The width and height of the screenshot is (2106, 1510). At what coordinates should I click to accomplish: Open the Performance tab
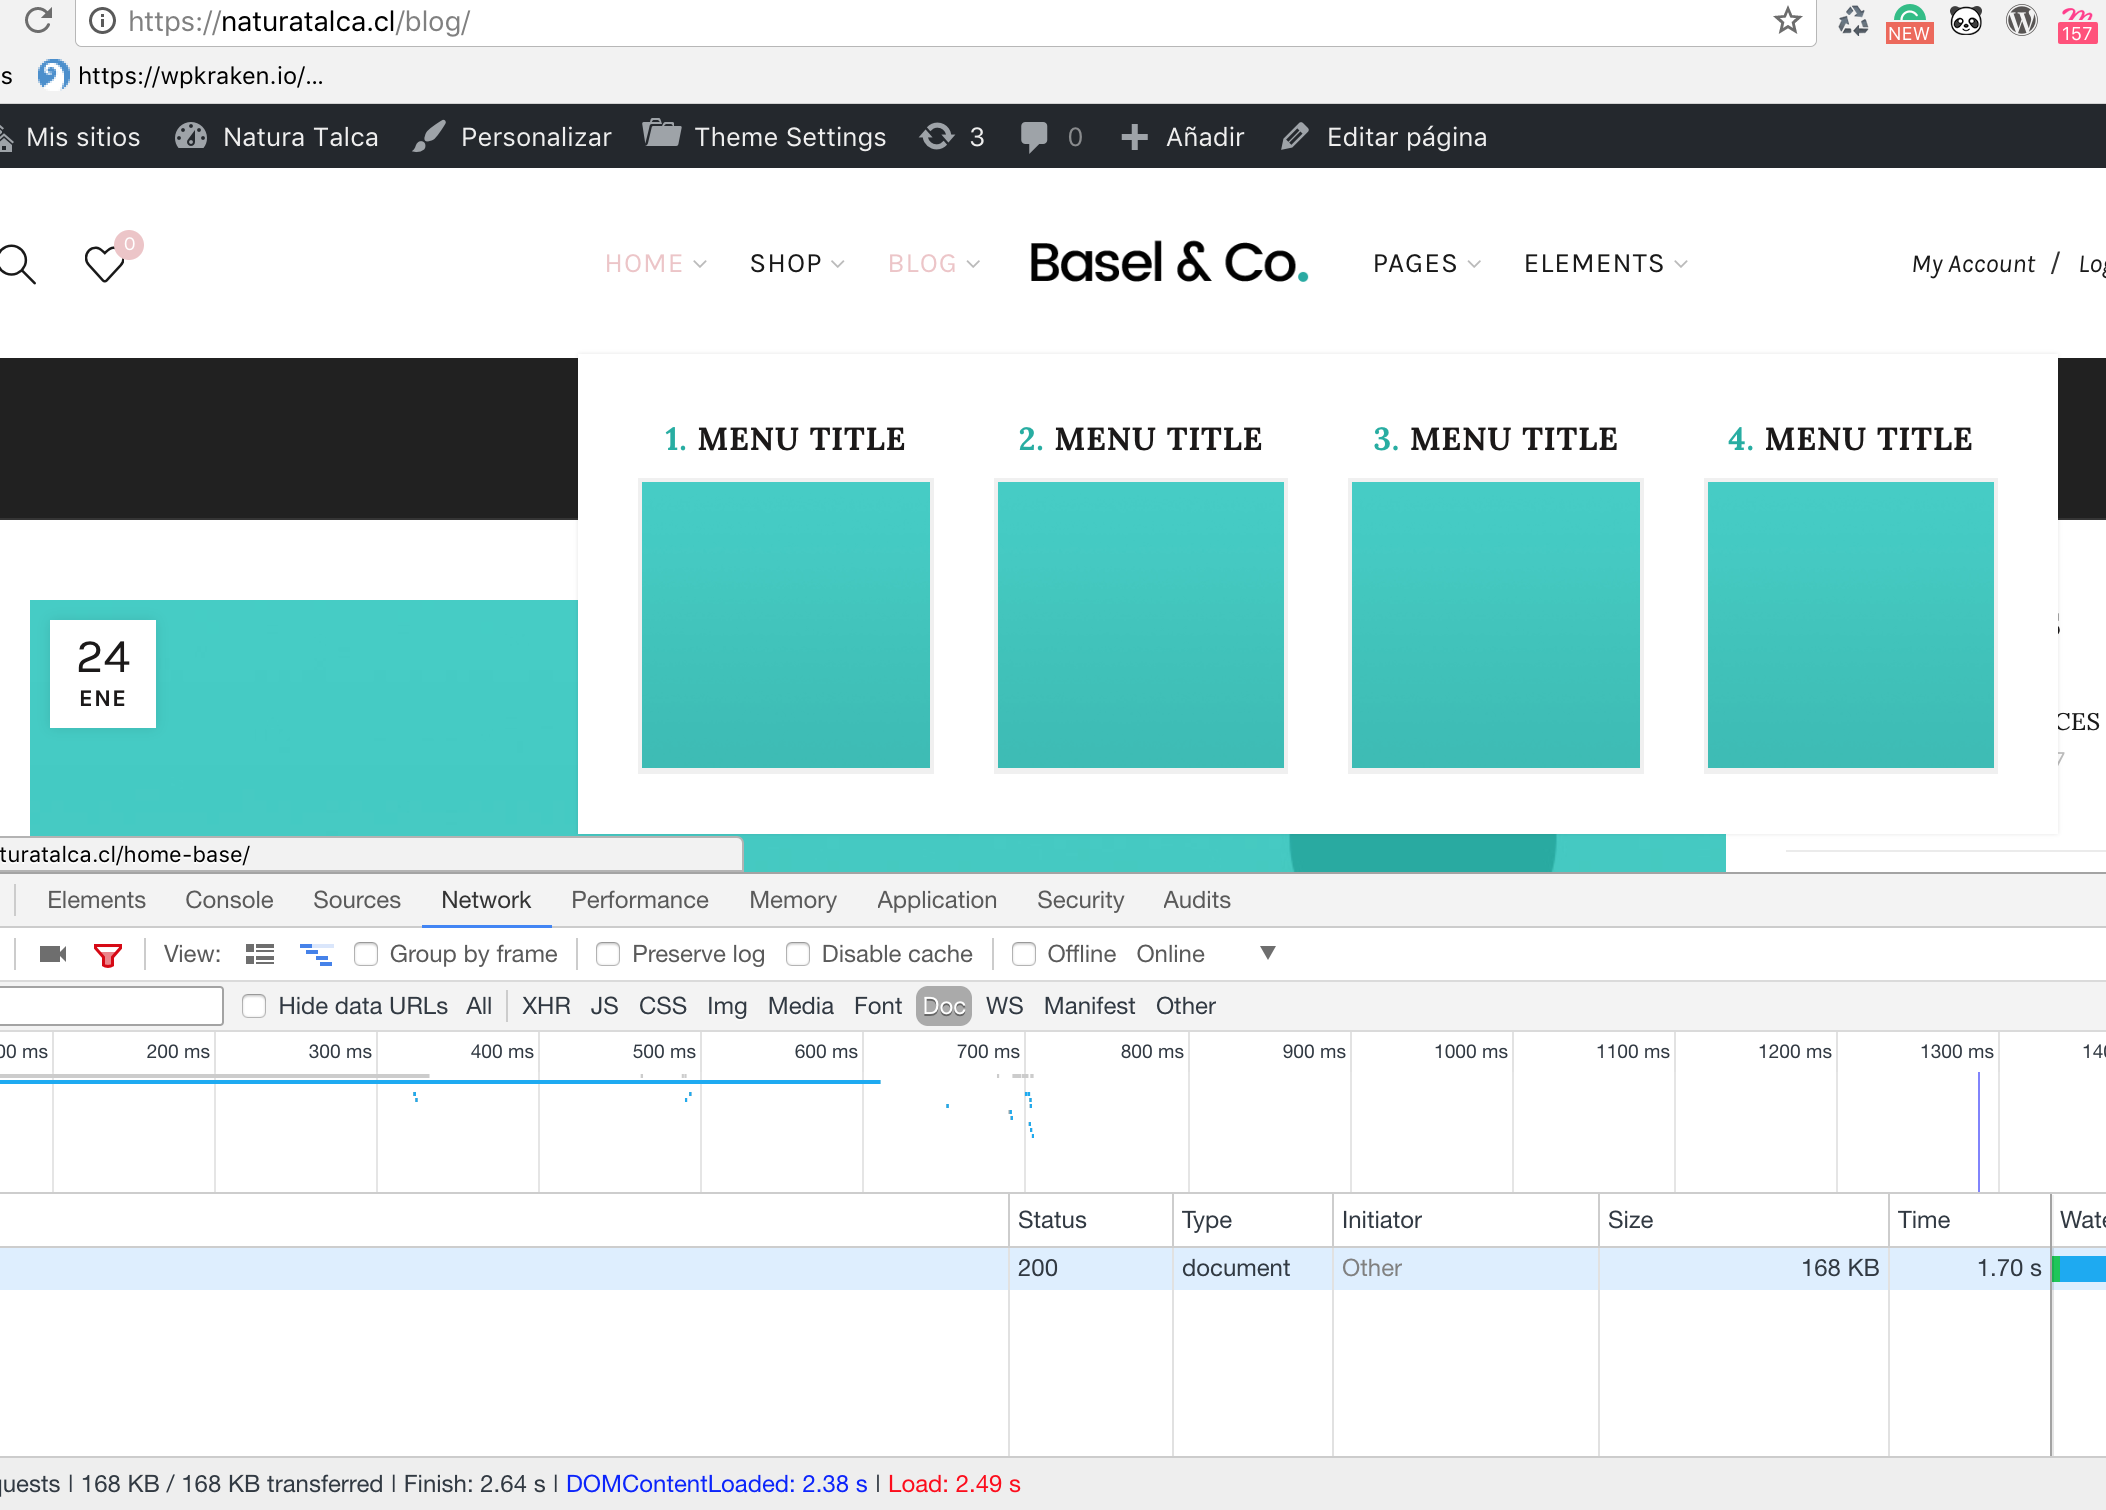[639, 900]
